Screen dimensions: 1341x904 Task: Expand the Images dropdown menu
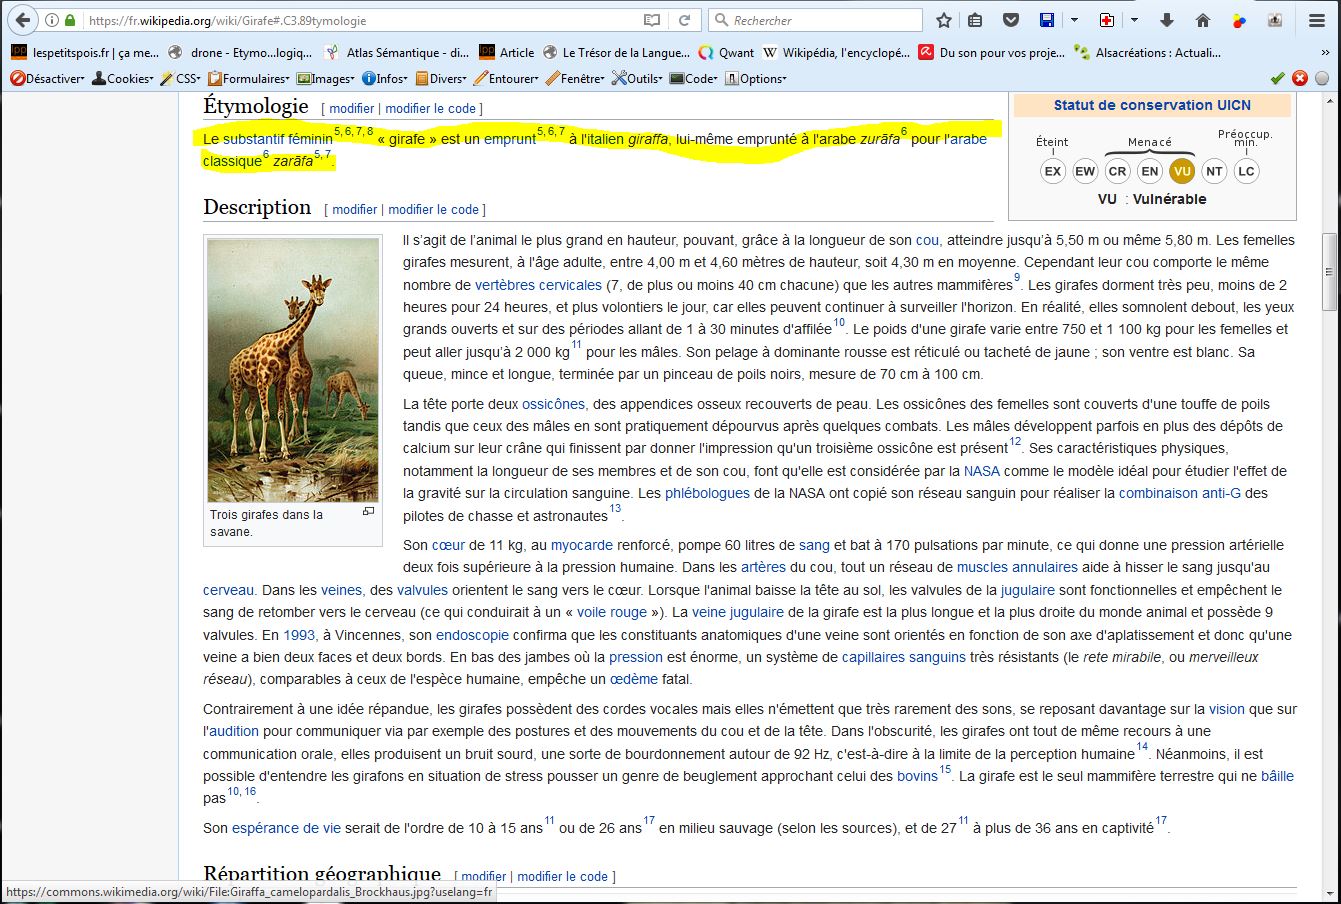(326, 78)
